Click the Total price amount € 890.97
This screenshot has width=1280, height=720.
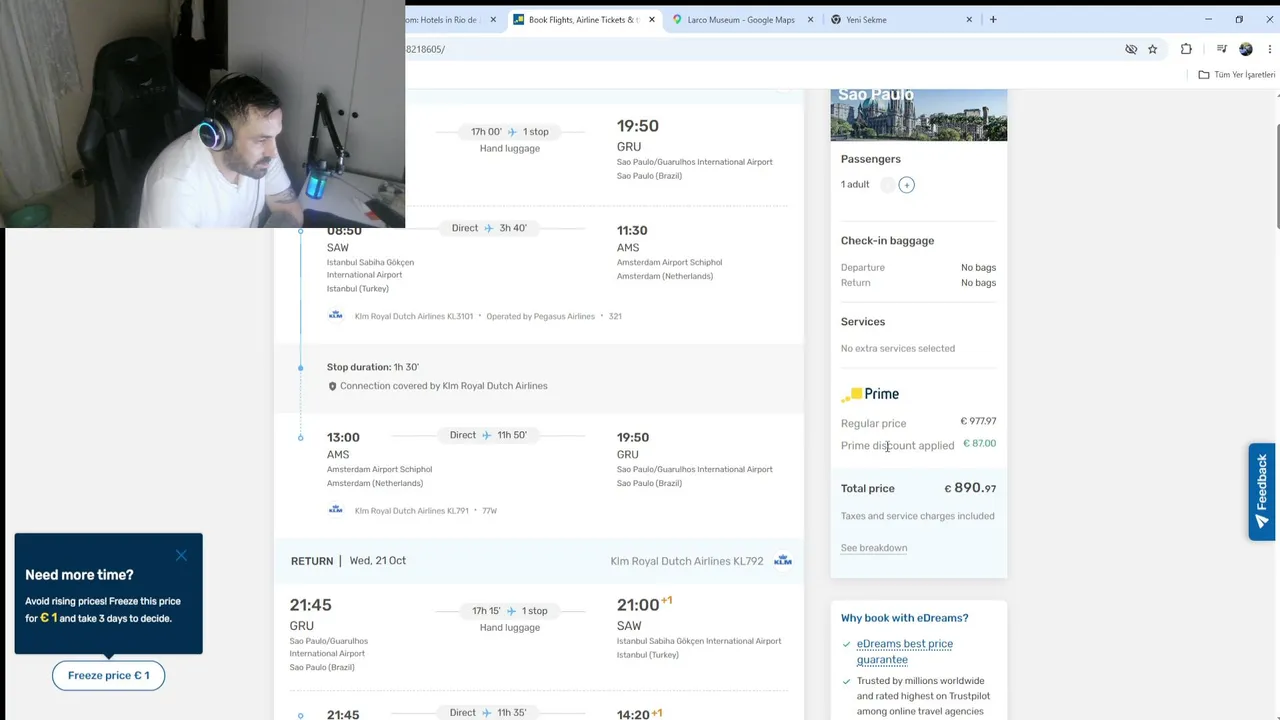[x=970, y=488]
